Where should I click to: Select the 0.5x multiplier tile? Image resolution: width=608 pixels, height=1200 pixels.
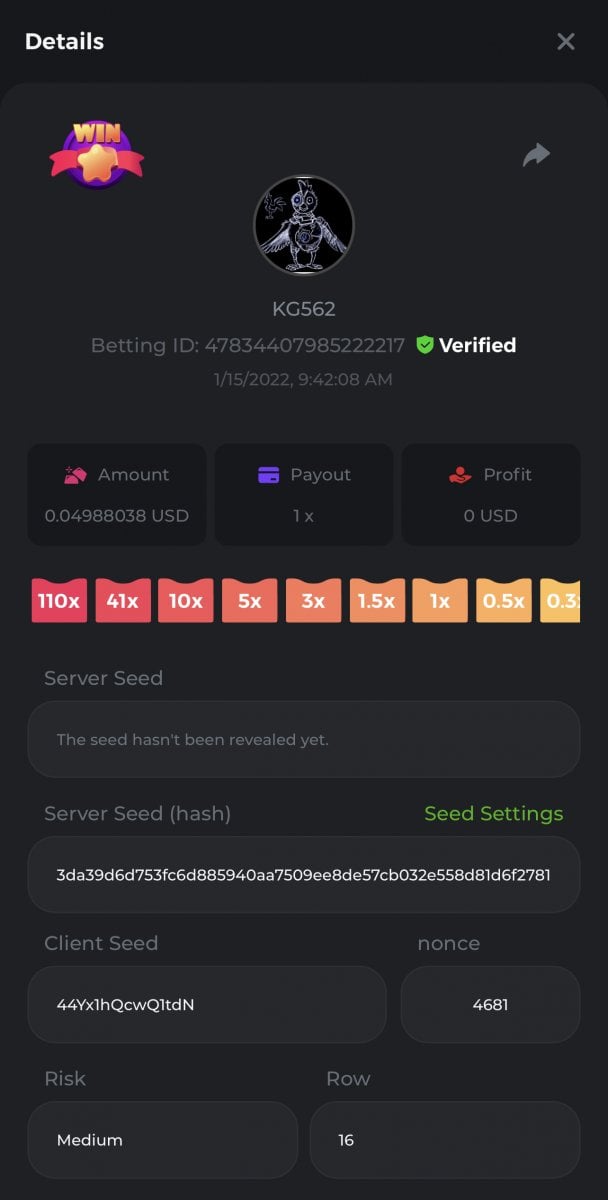coord(504,600)
